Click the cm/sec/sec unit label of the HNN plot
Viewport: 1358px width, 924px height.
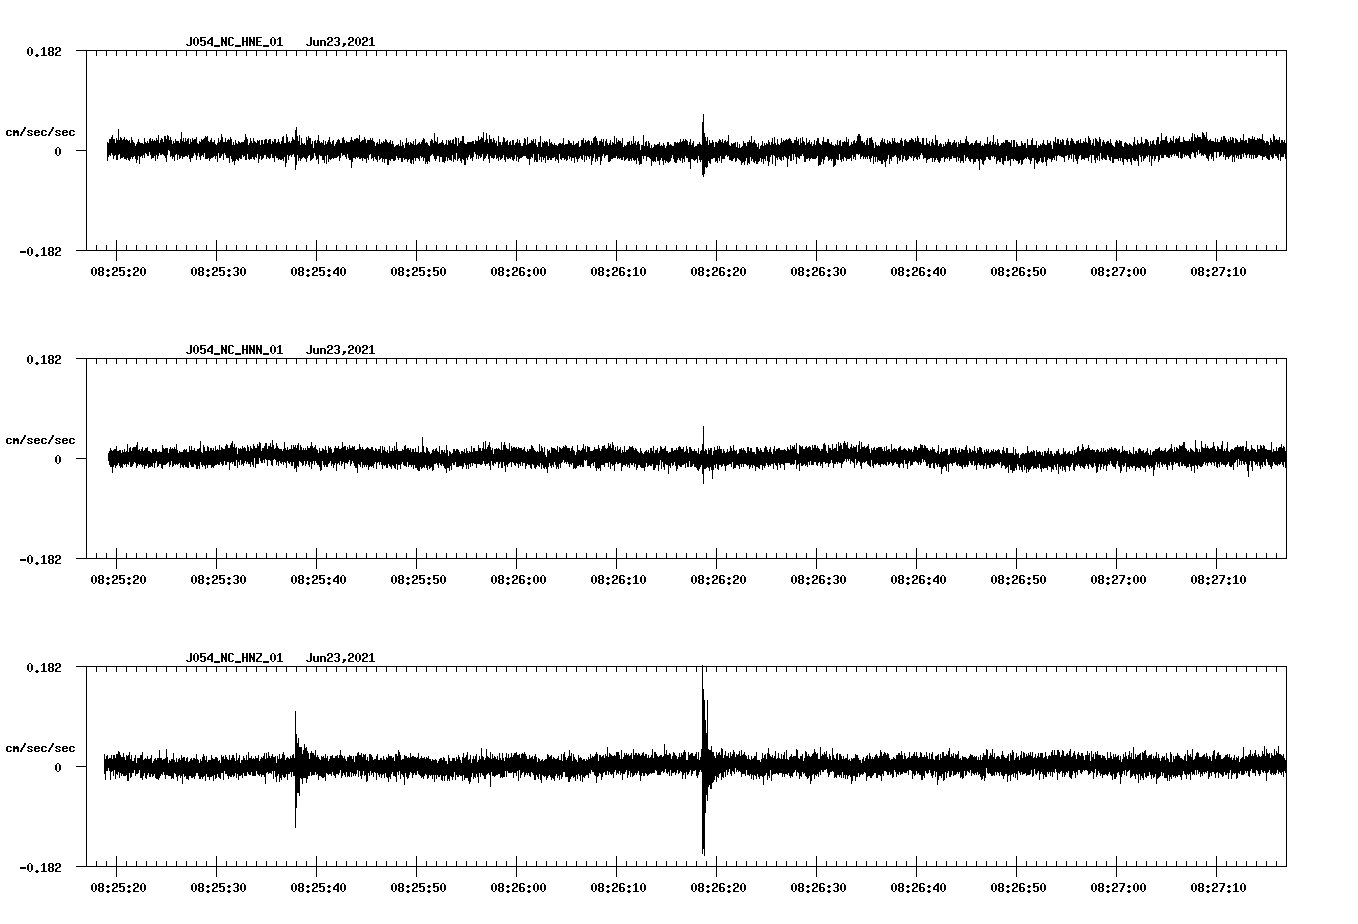40,440
